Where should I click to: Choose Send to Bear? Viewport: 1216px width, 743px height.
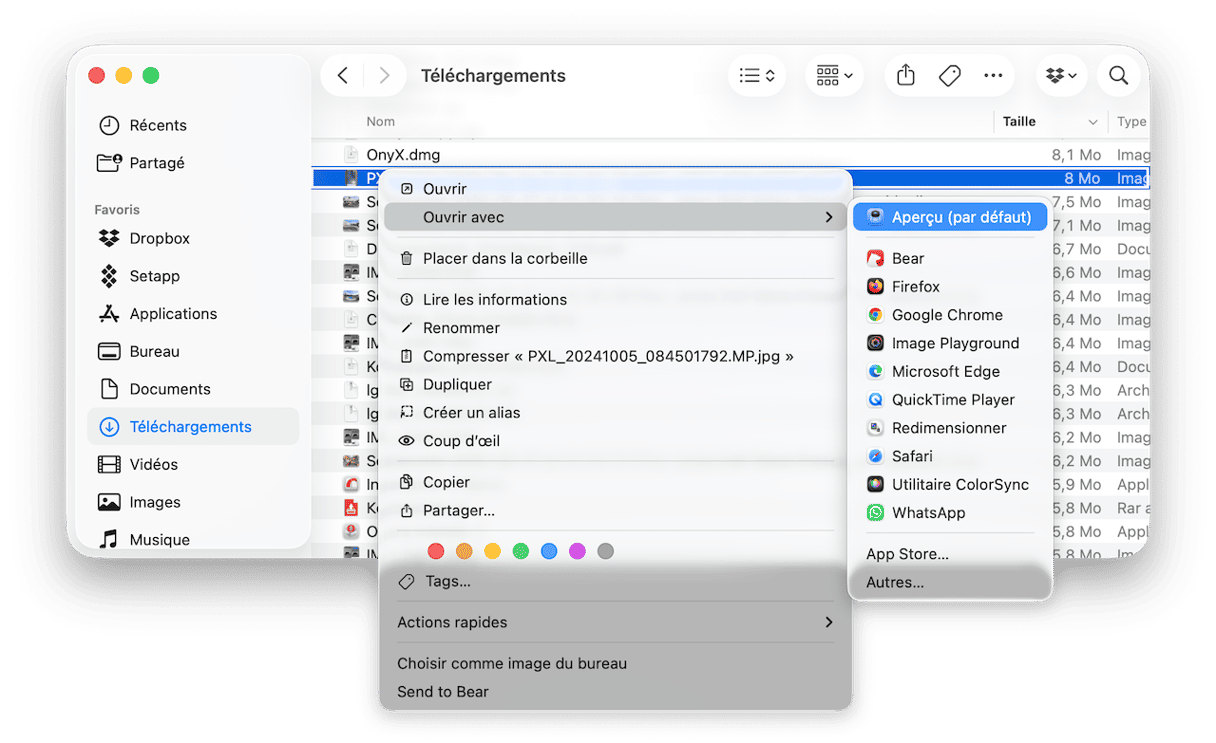(615, 691)
